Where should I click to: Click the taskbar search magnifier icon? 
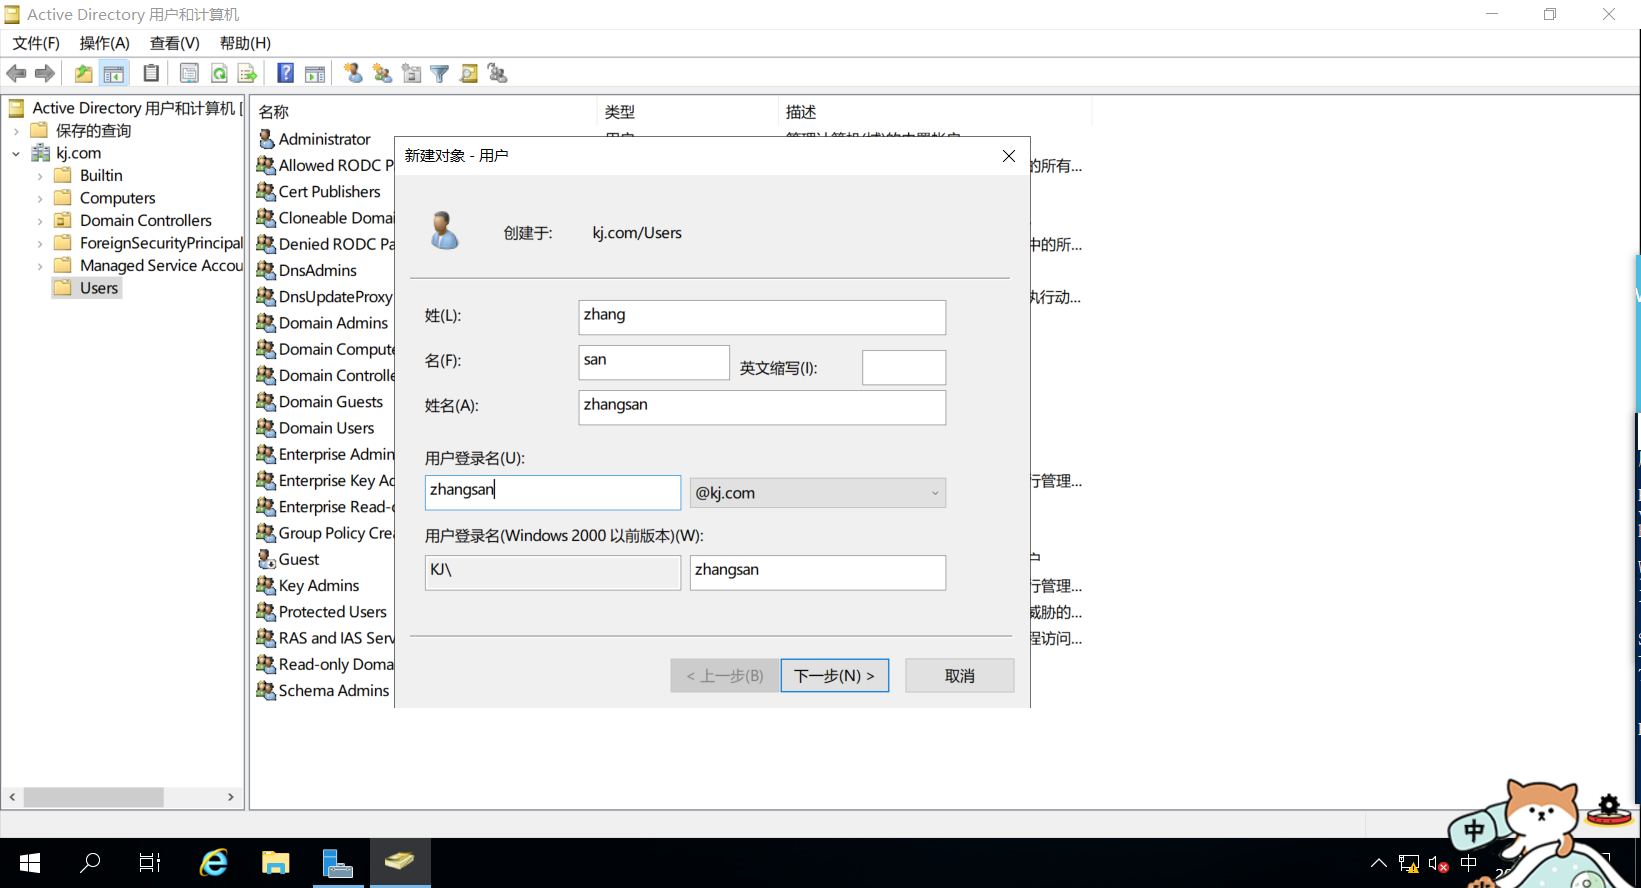point(90,862)
